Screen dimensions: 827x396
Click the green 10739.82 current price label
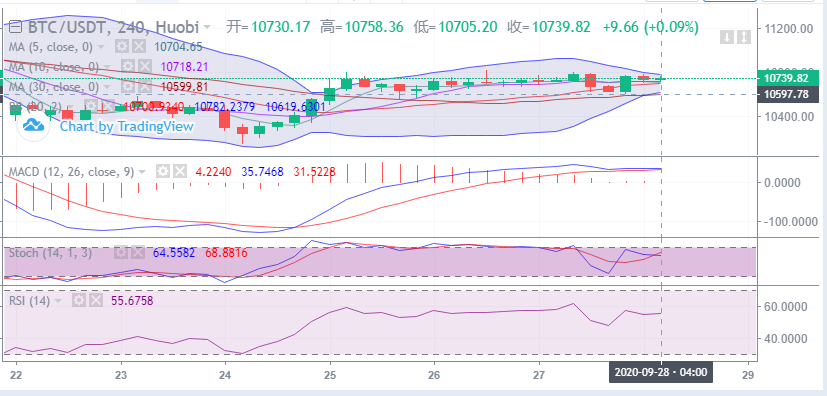tap(788, 78)
